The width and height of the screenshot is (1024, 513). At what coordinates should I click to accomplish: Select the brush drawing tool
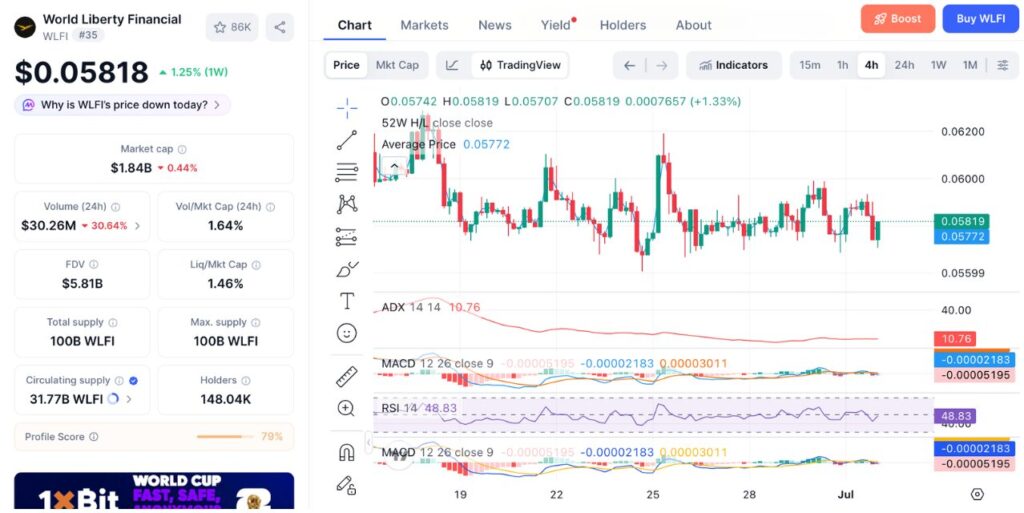(347, 268)
